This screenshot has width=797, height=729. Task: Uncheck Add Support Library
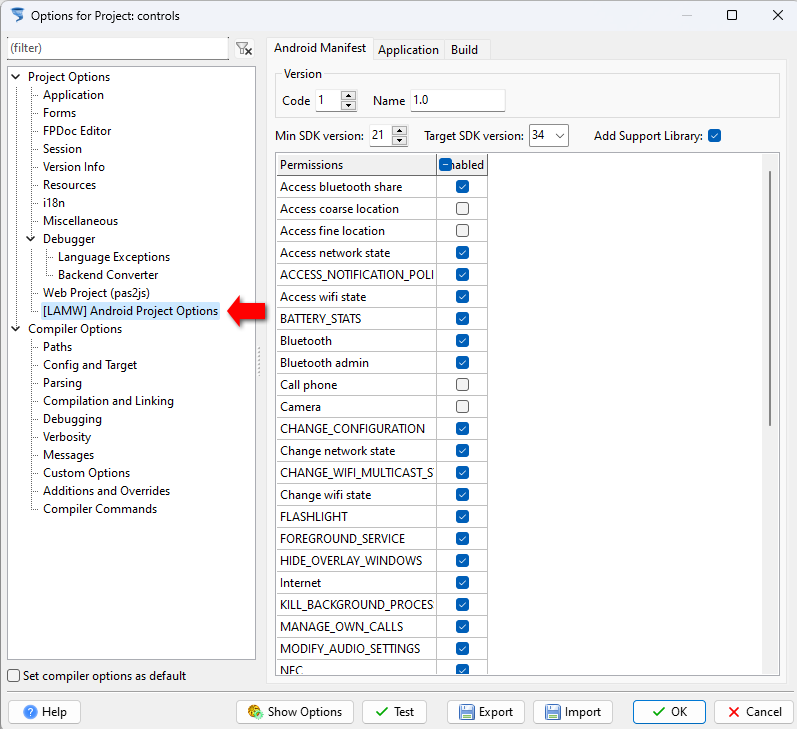(x=714, y=136)
